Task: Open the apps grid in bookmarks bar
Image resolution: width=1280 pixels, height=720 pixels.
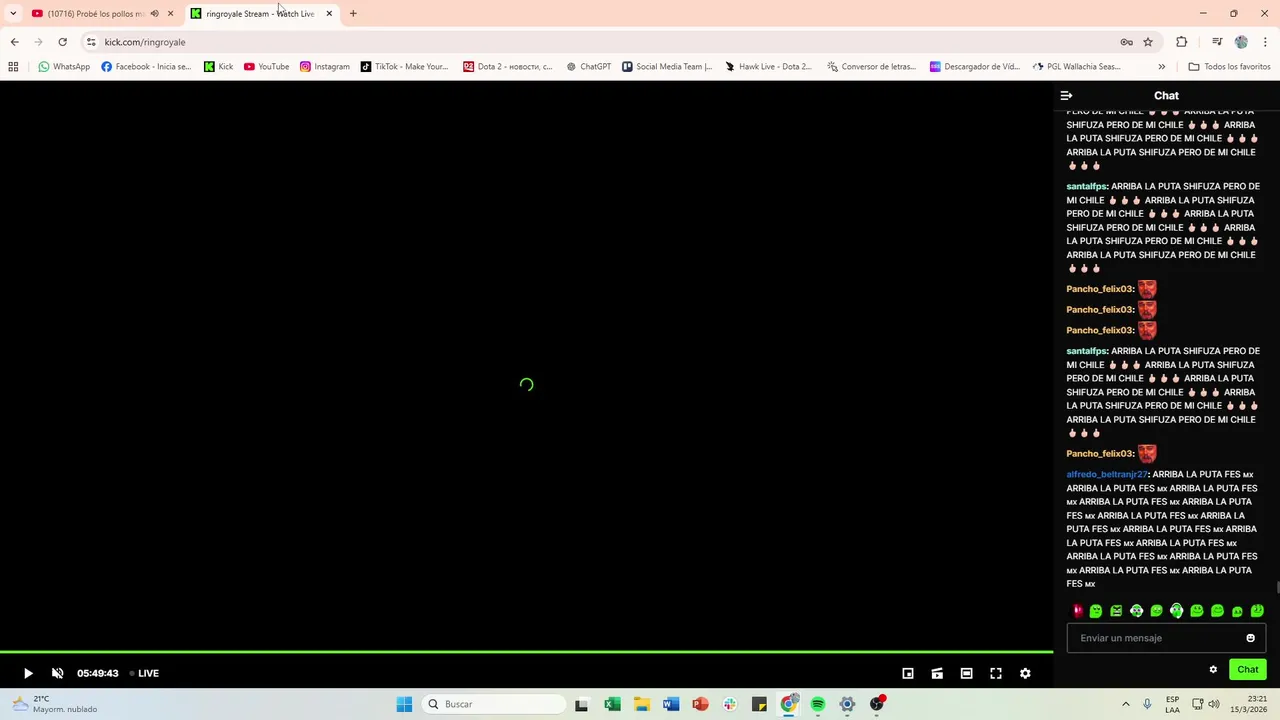Action: coord(13,67)
